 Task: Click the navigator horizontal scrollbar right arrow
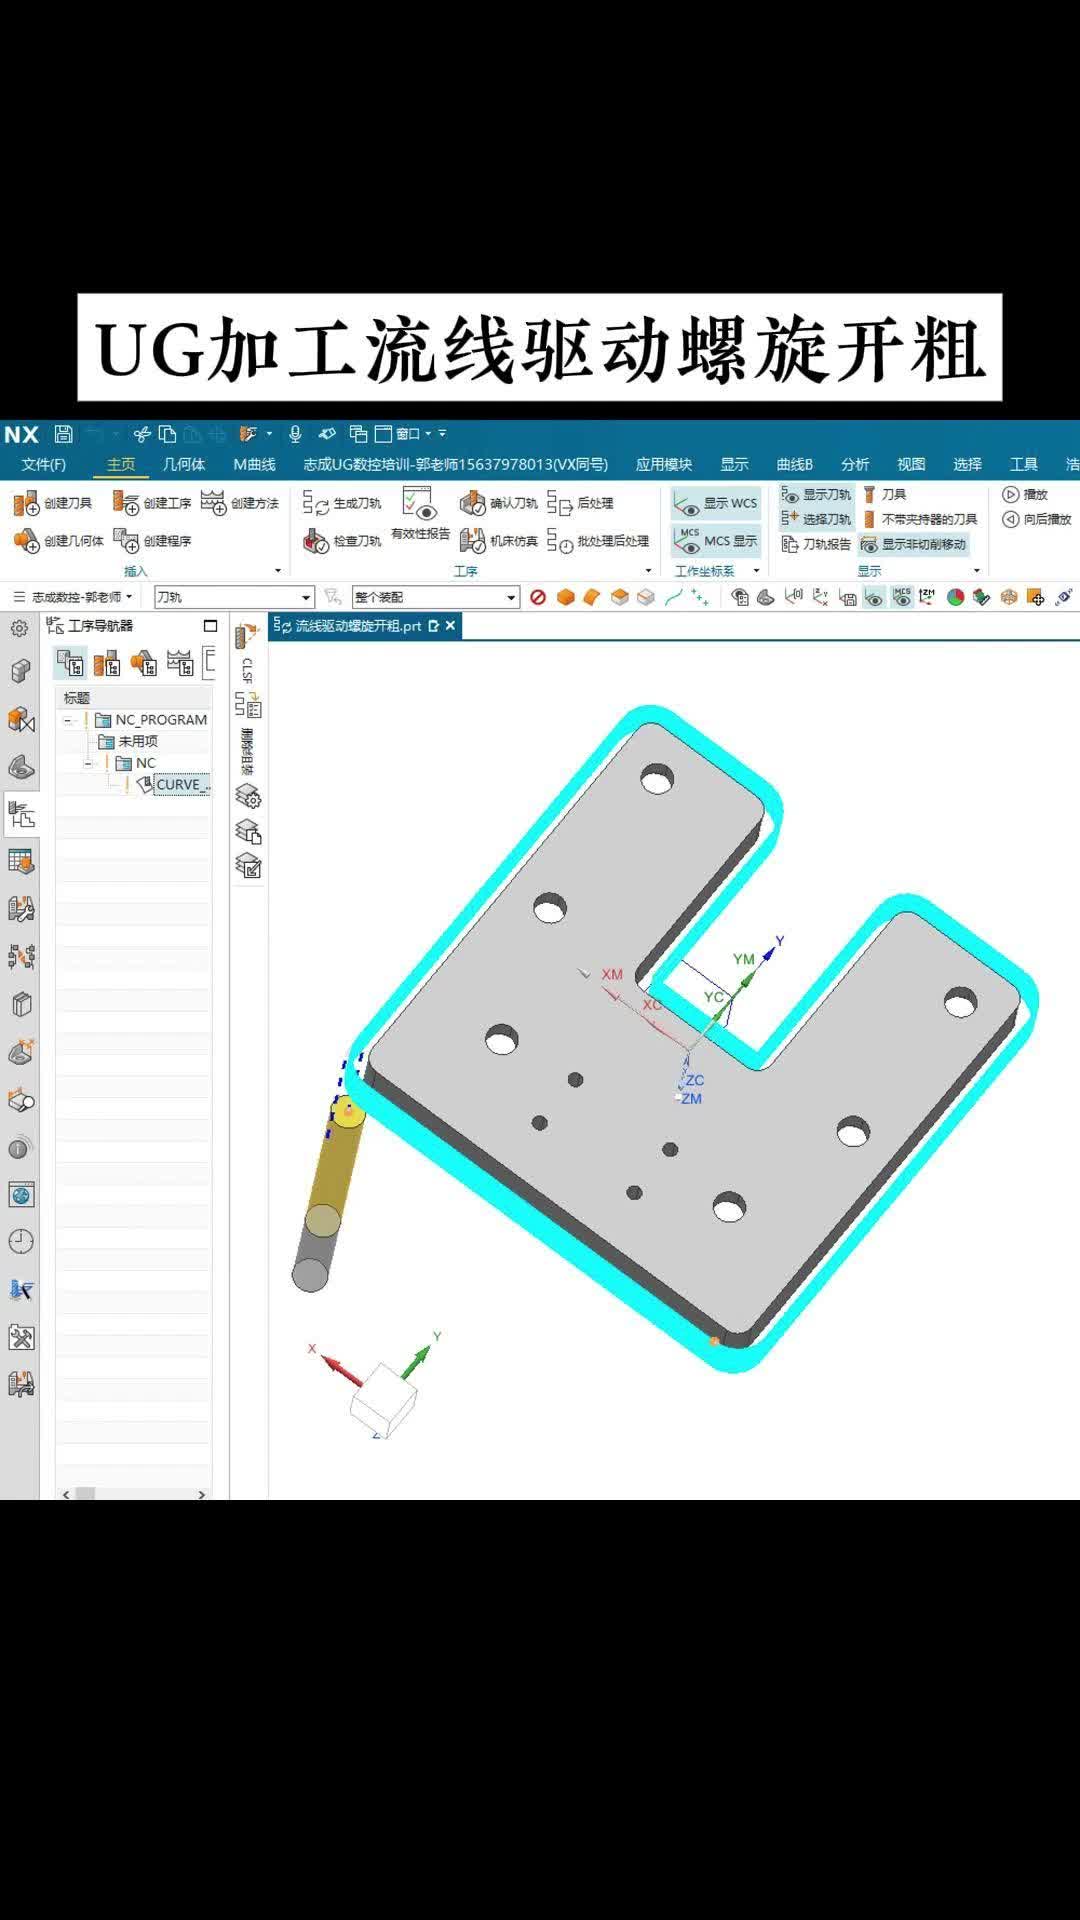pyautogui.click(x=202, y=1494)
